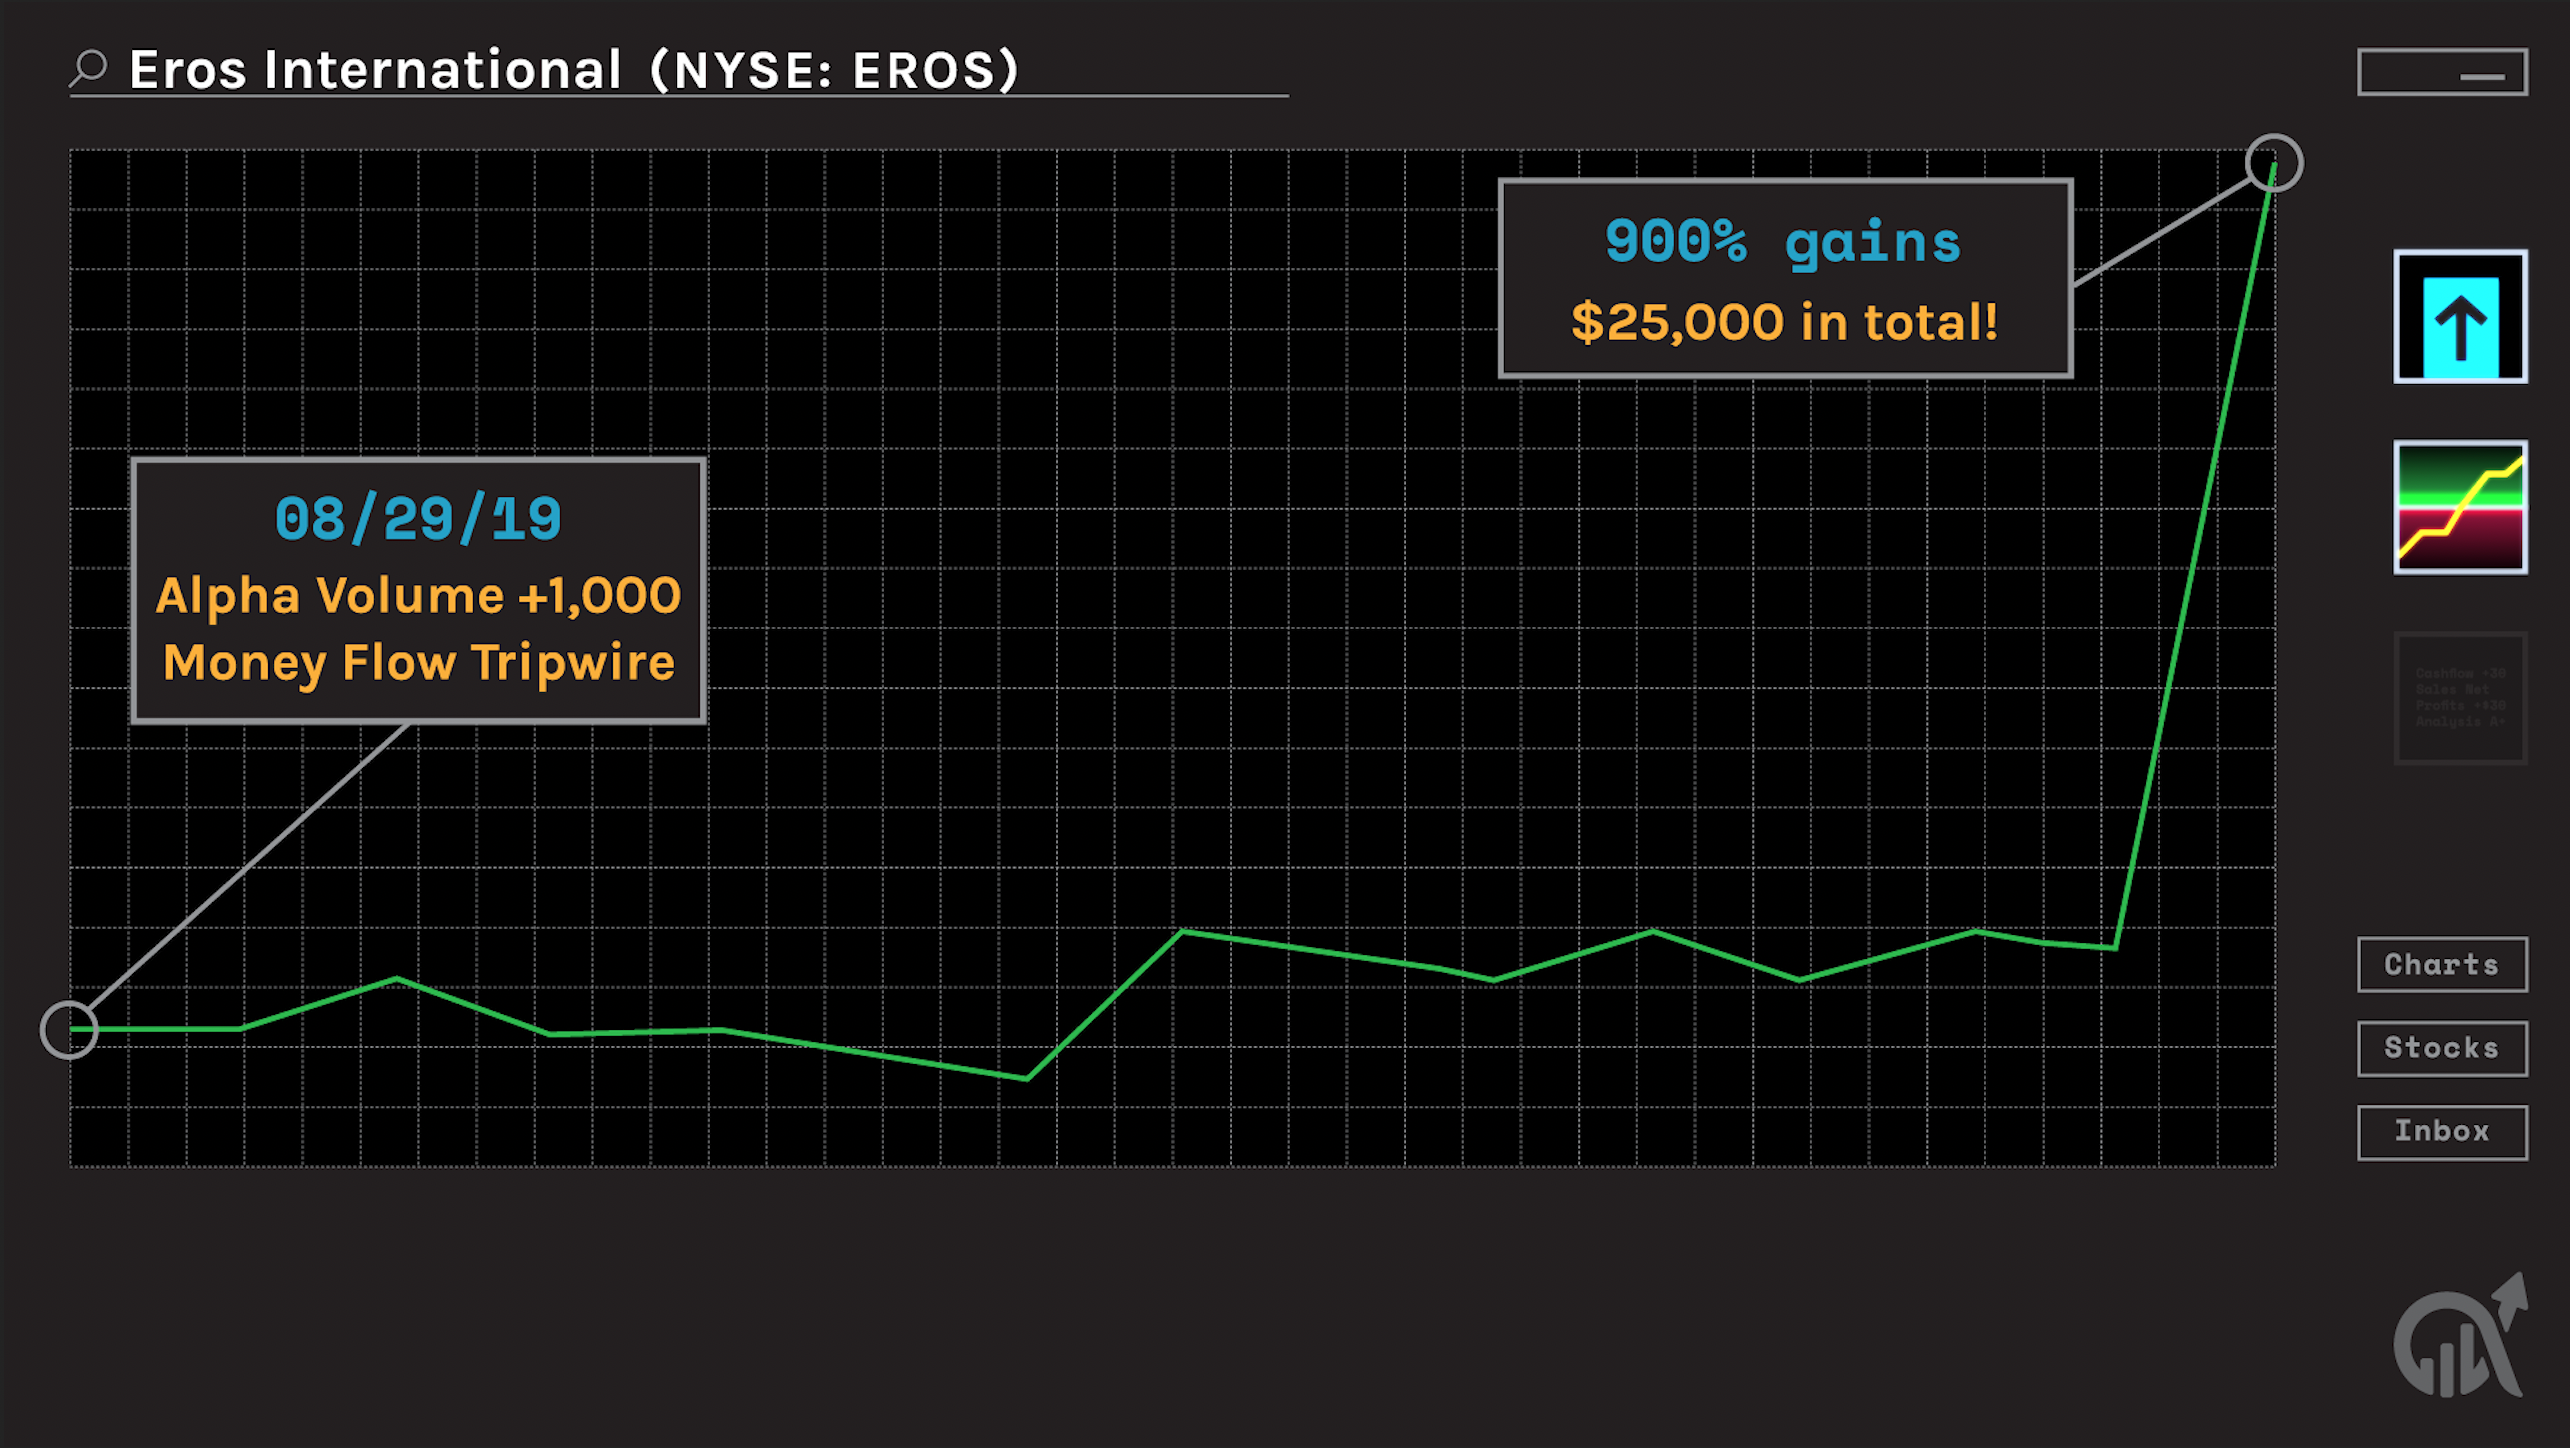Click the lowest dip on the green line
The height and width of the screenshot is (1448, 2570).
(1027, 1078)
